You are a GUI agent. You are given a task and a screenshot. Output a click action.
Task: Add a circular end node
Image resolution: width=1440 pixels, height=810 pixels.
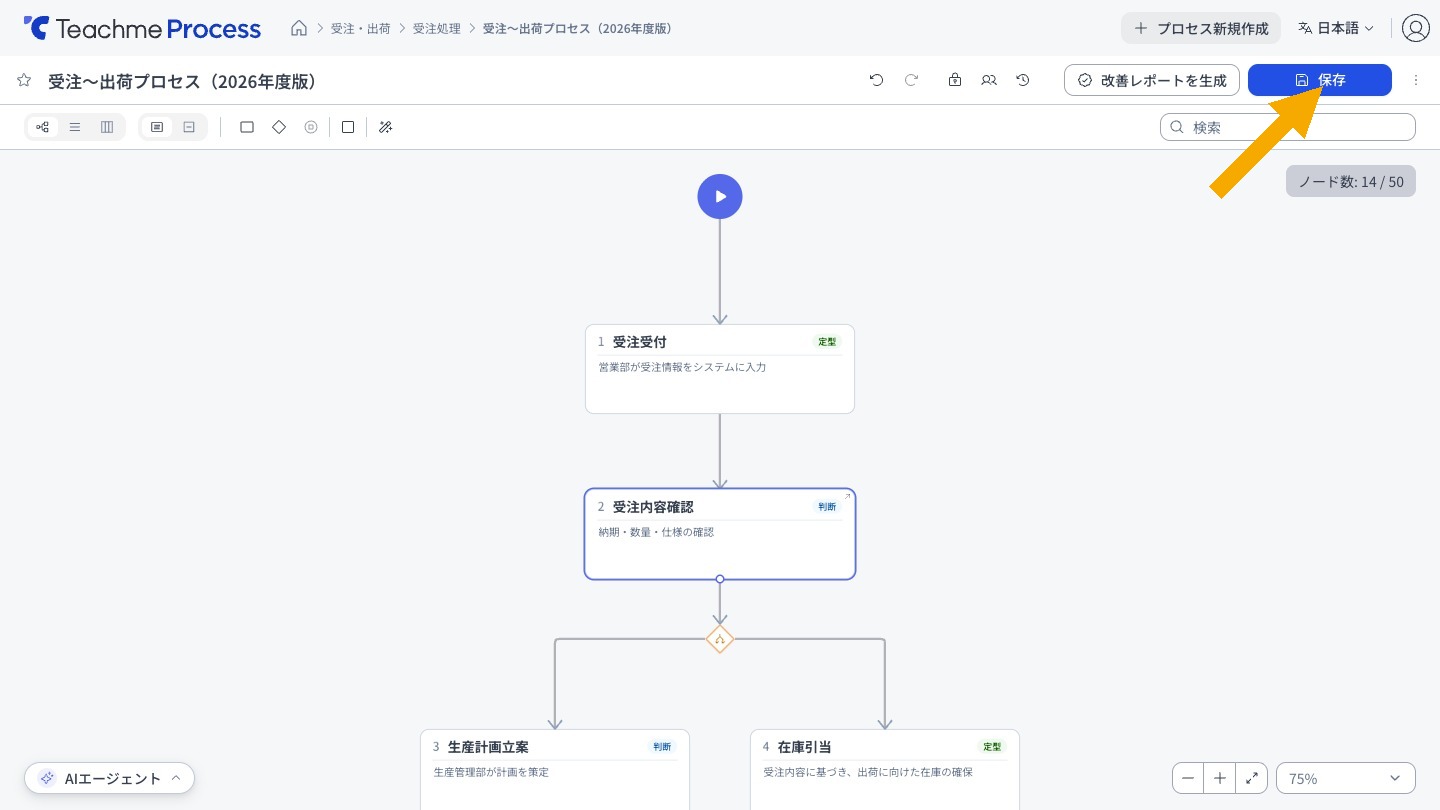pos(311,127)
